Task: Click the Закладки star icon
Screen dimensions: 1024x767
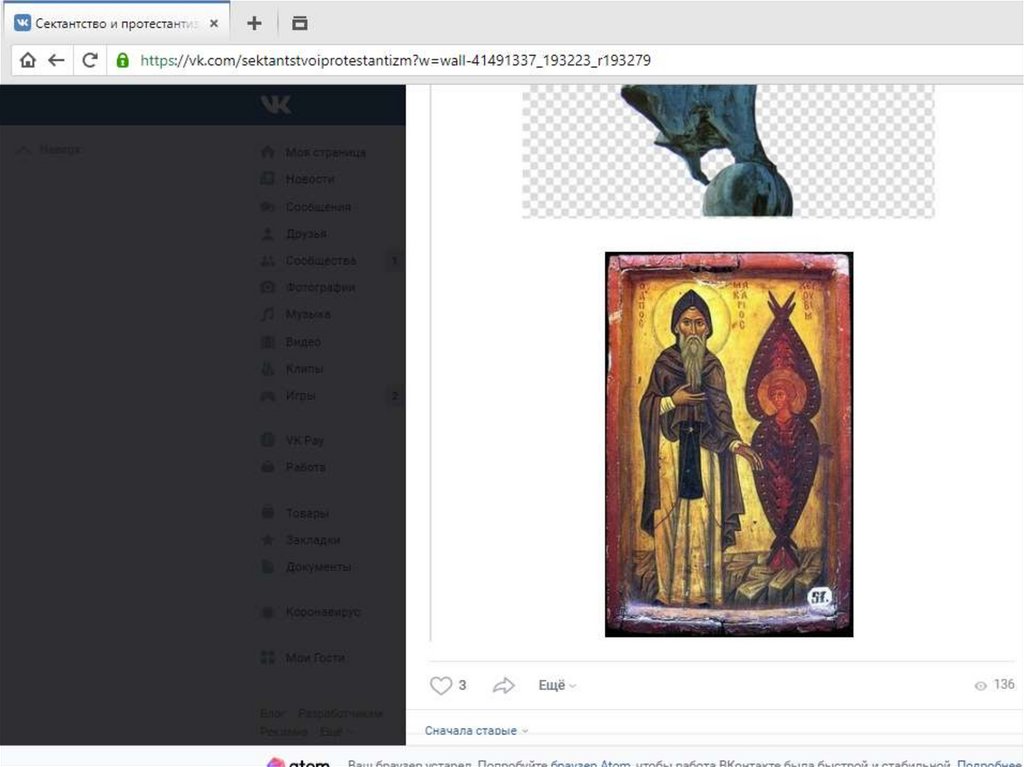Action: [x=268, y=540]
